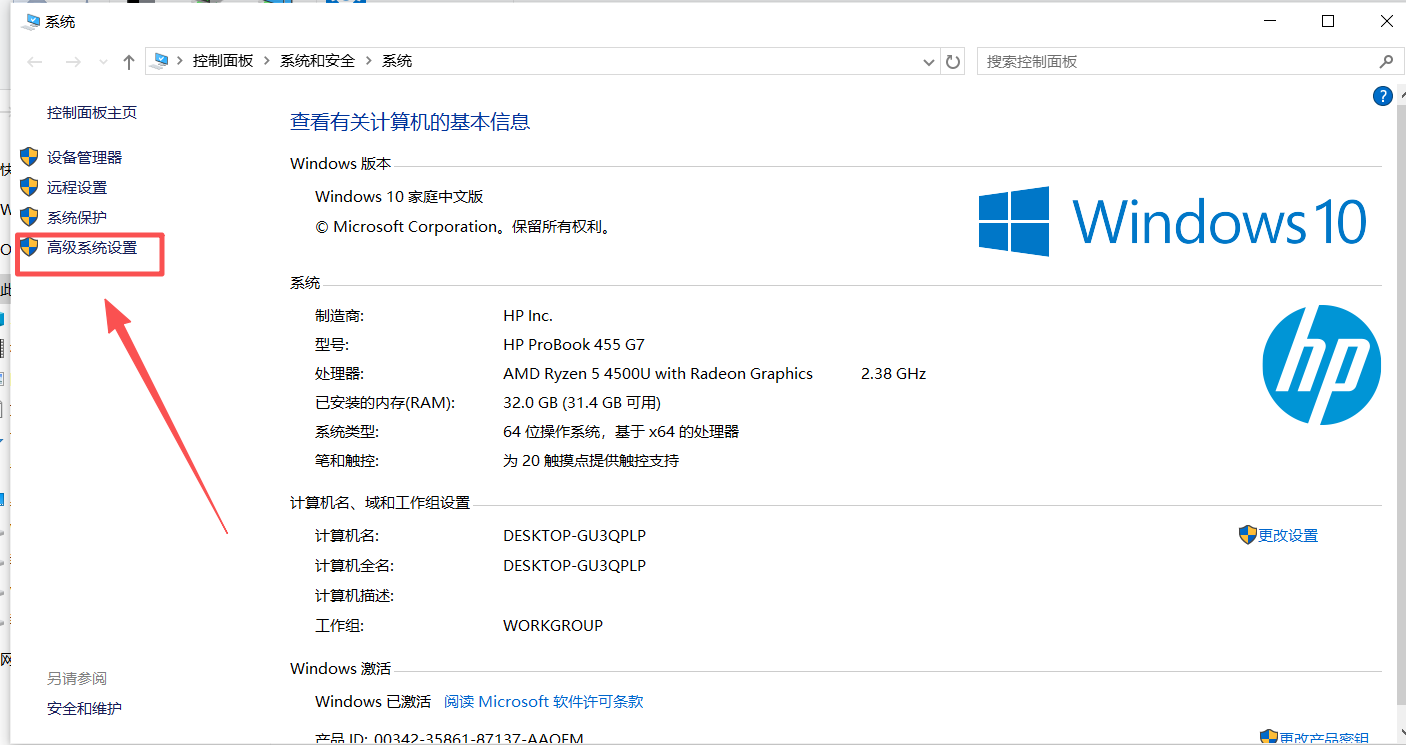Select the WORKGROUP value

(x=553, y=625)
